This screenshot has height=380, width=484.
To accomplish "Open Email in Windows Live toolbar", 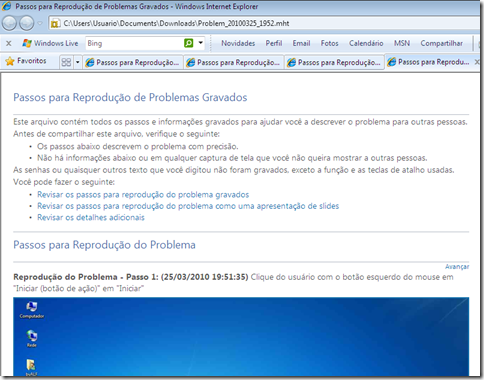I will (x=301, y=43).
